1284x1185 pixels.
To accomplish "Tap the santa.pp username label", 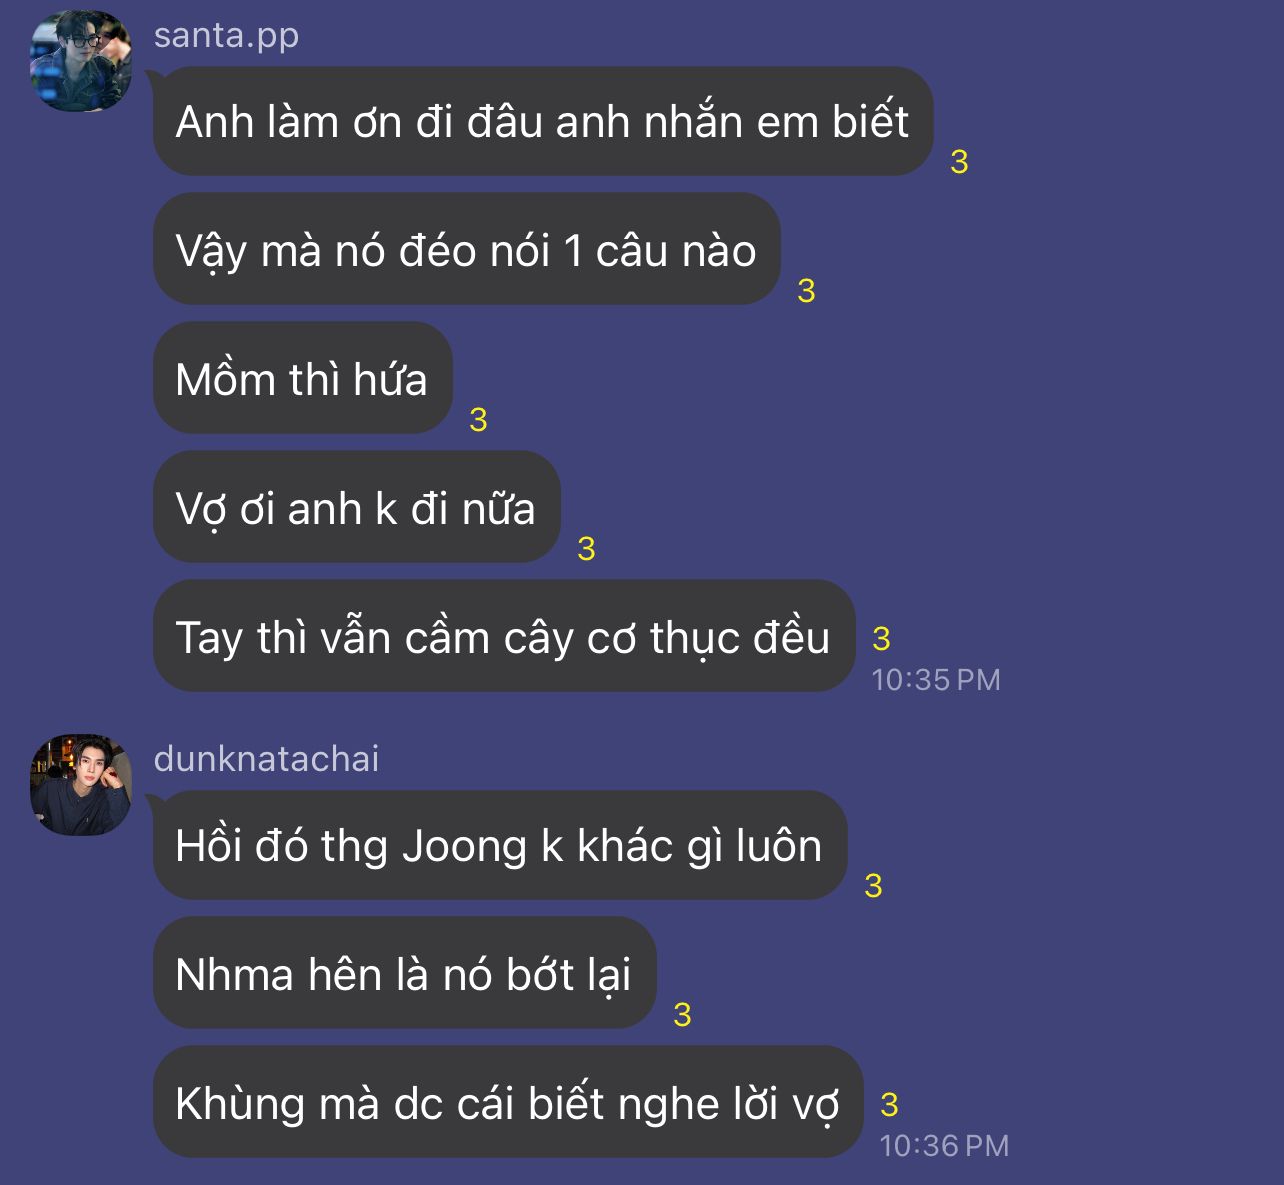I will click(226, 35).
